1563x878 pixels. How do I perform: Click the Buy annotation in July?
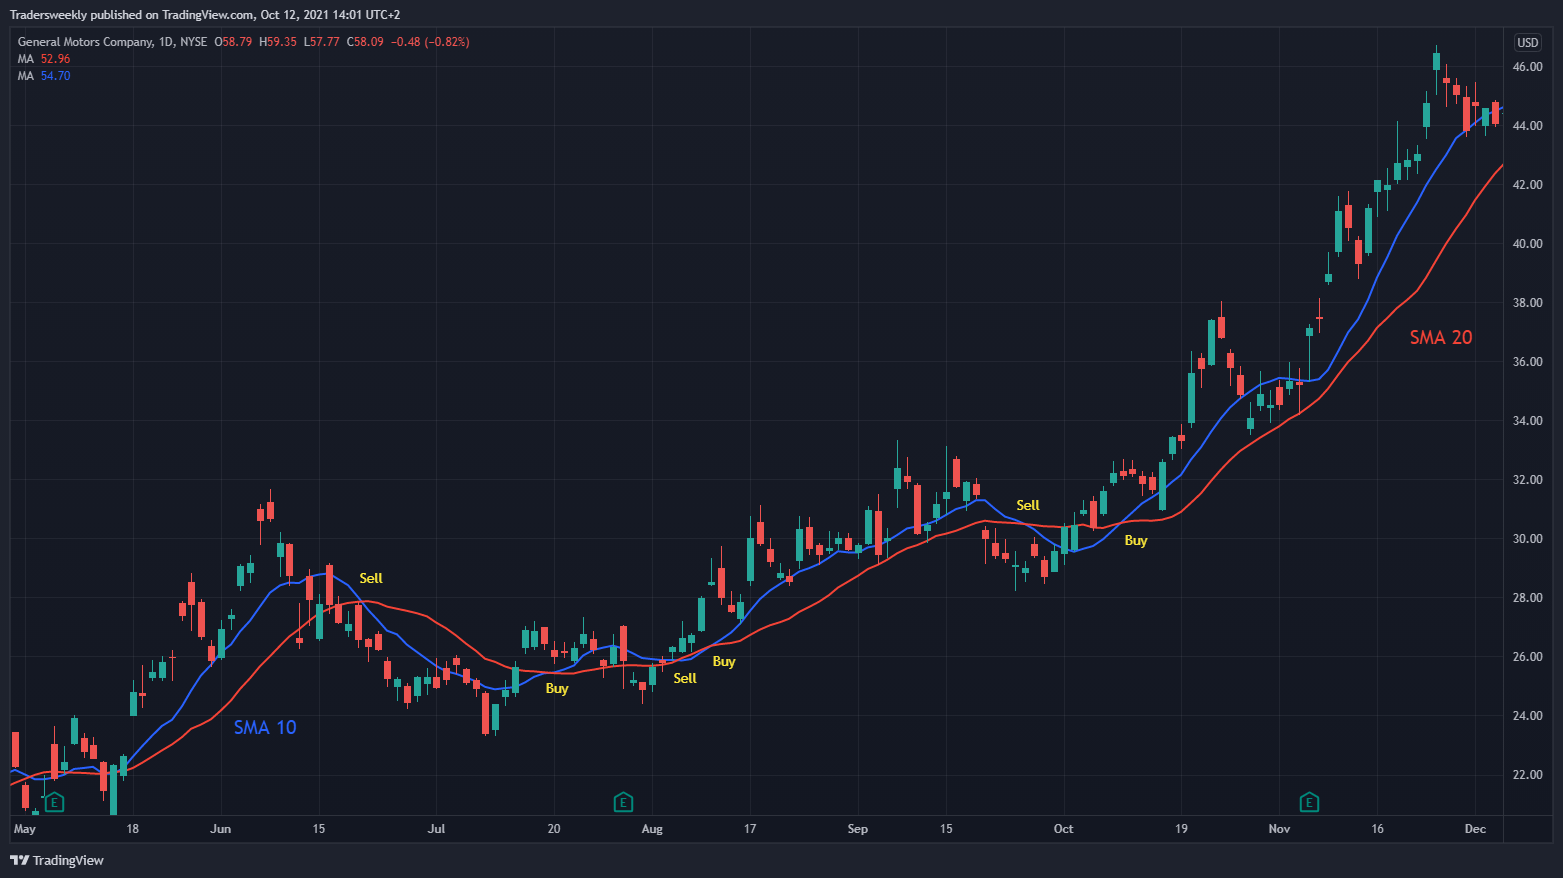[557, 688]
